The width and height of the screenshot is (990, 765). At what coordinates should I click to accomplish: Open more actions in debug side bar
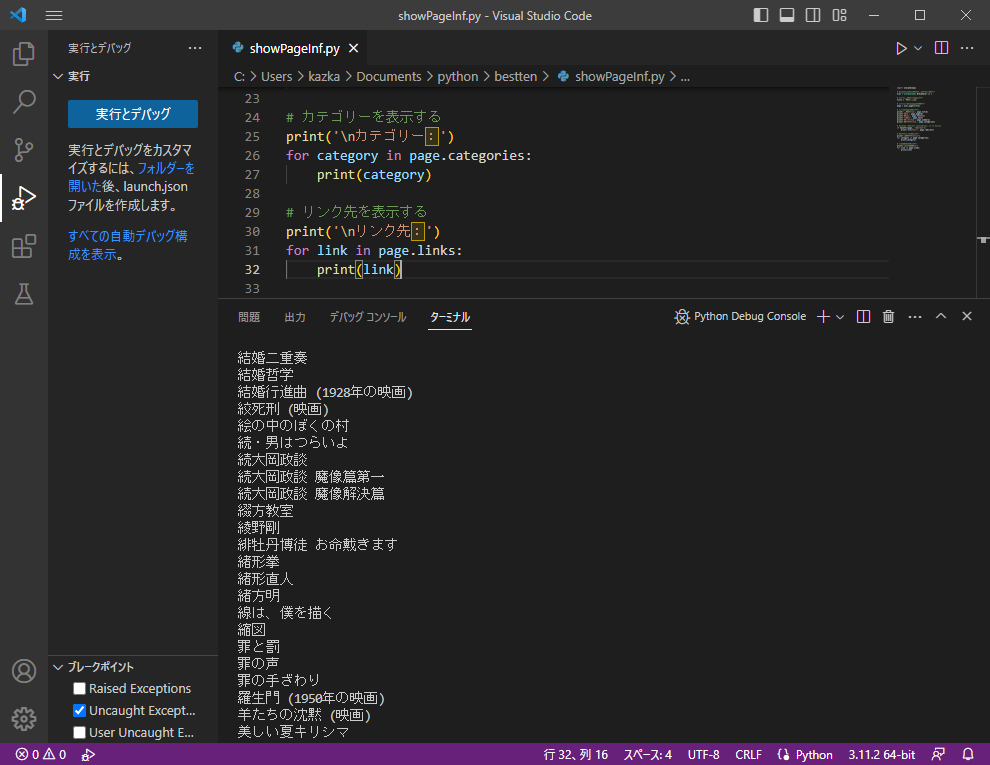(195, 48)
